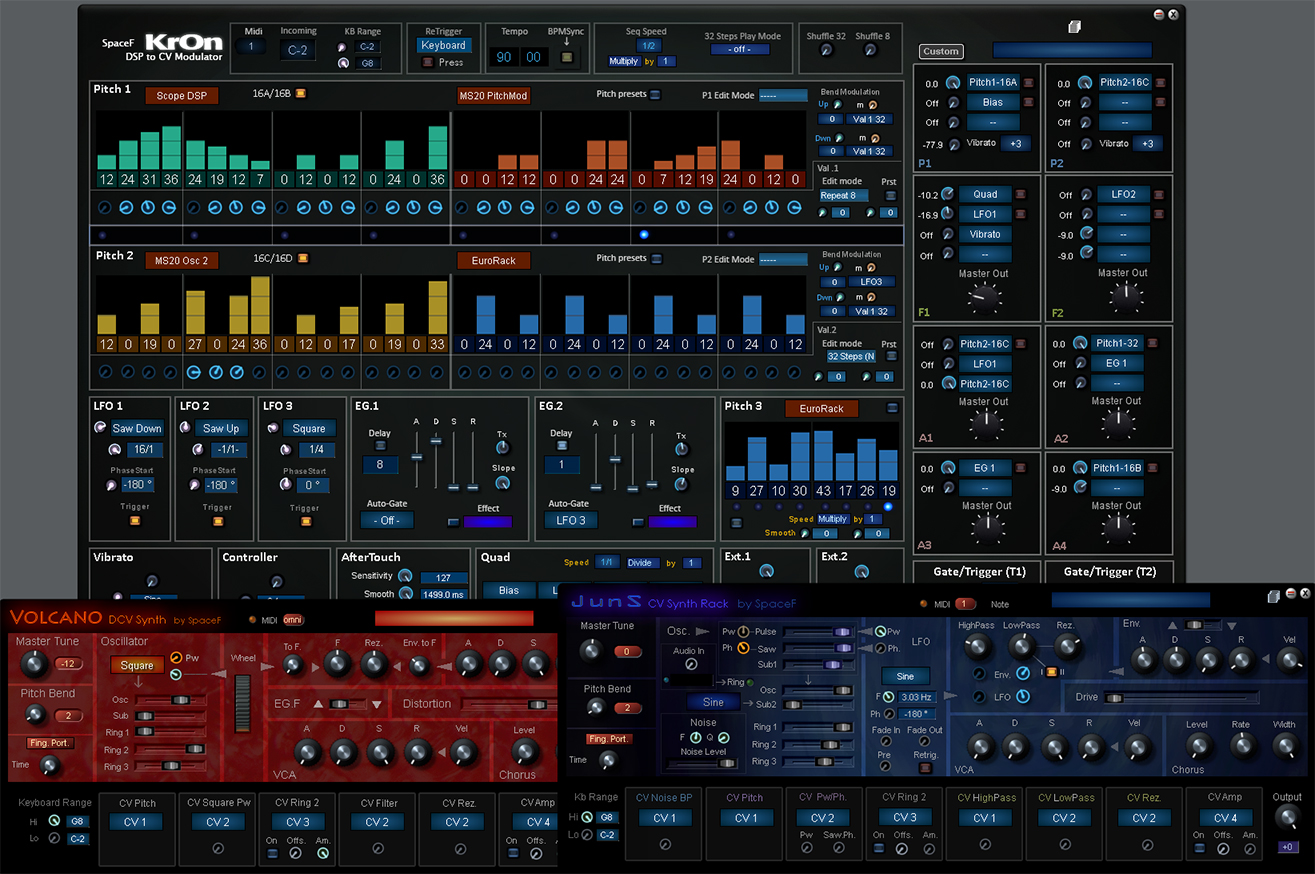Toggle CV Ring 2 On switch in Volcano

coord(272,853)
